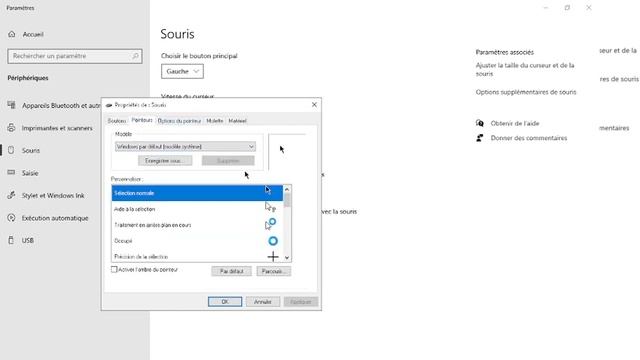The width and height of the screenshot is (640, 360).
Task: Open the 'Gauche' primary button dropdown
Action: click(x=182, y=71)
